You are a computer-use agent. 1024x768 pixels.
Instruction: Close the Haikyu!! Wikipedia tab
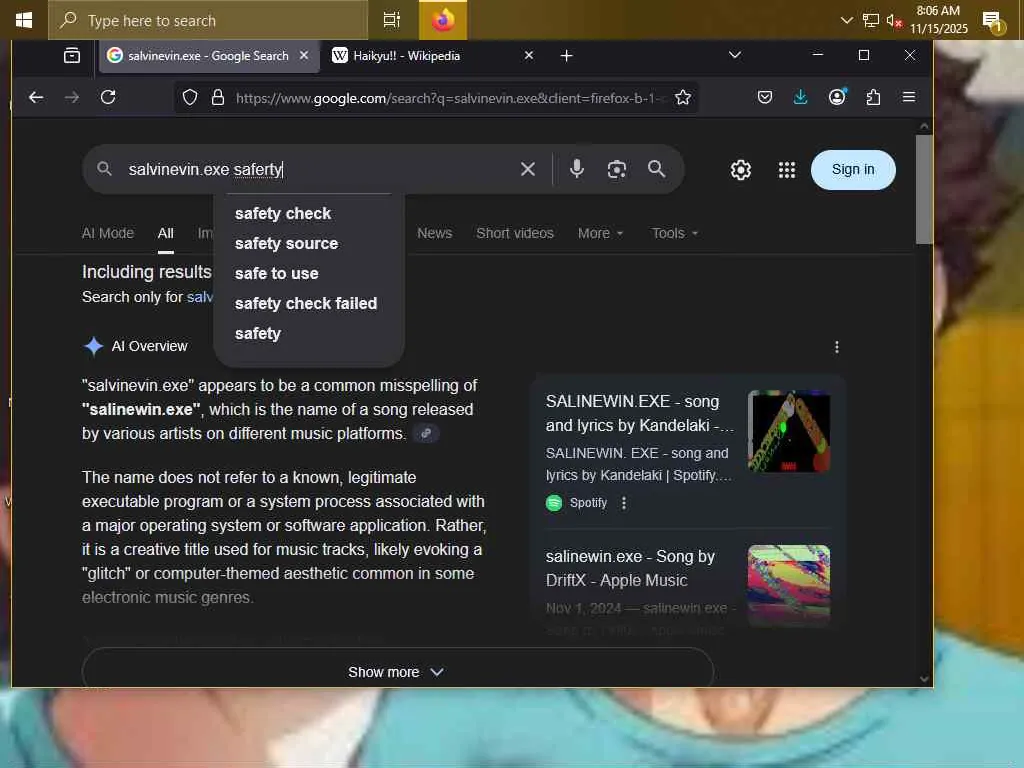click(x=529, y=56)
